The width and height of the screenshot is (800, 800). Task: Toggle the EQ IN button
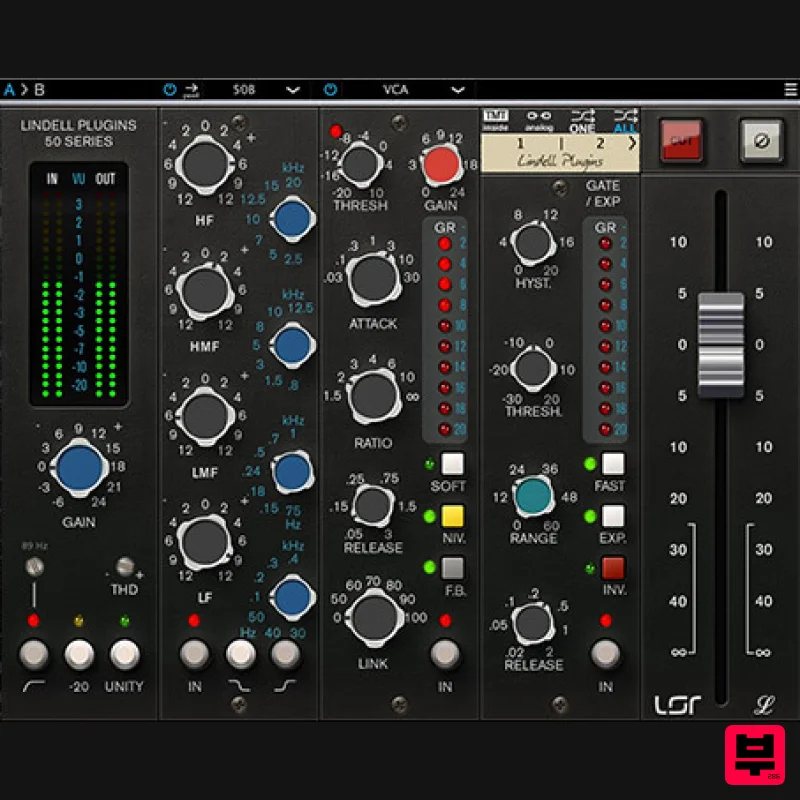click(x=194, y=654)
